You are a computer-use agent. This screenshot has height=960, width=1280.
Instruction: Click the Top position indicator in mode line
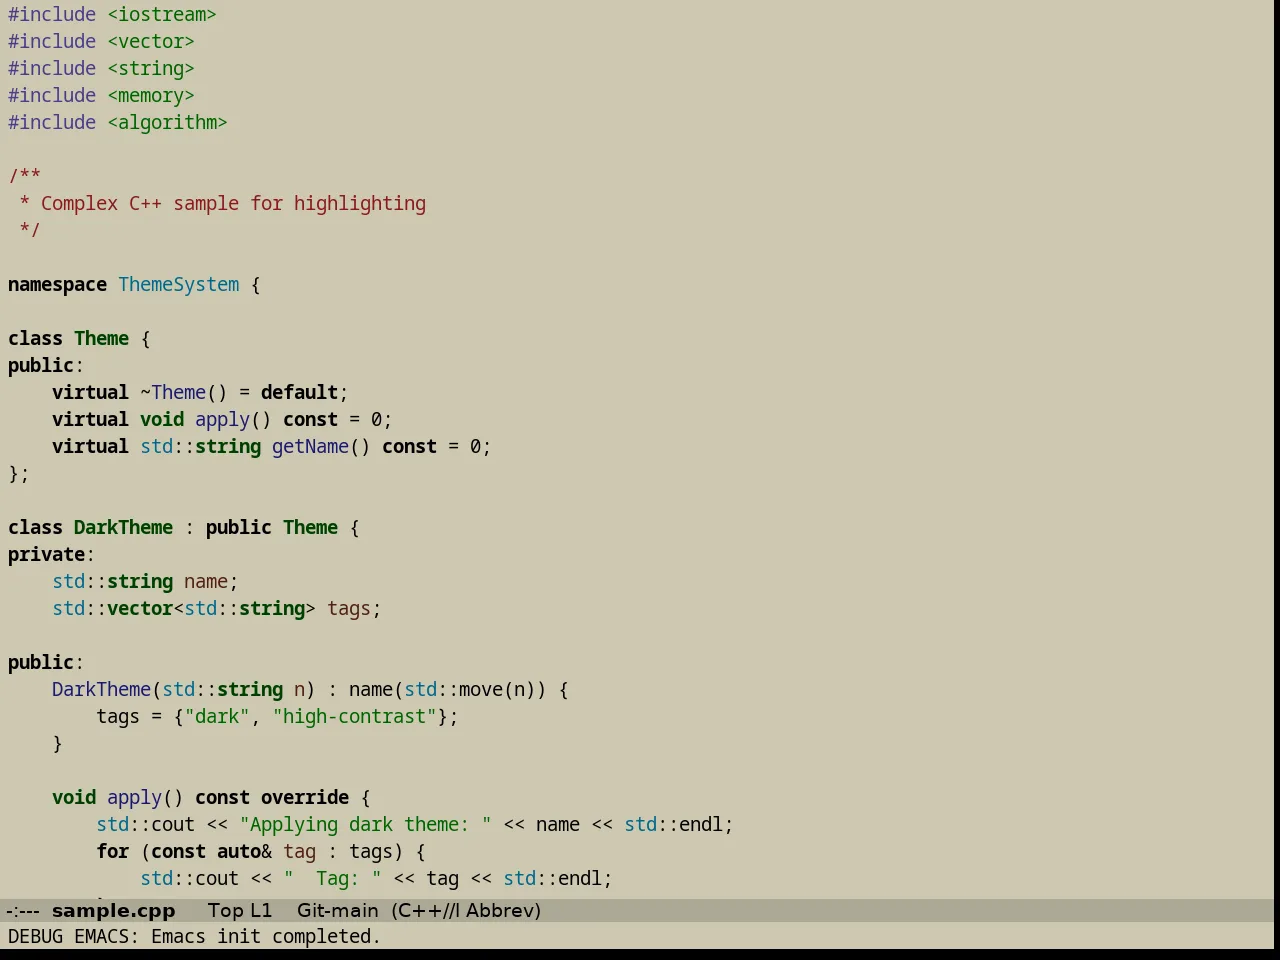point(225,911)
